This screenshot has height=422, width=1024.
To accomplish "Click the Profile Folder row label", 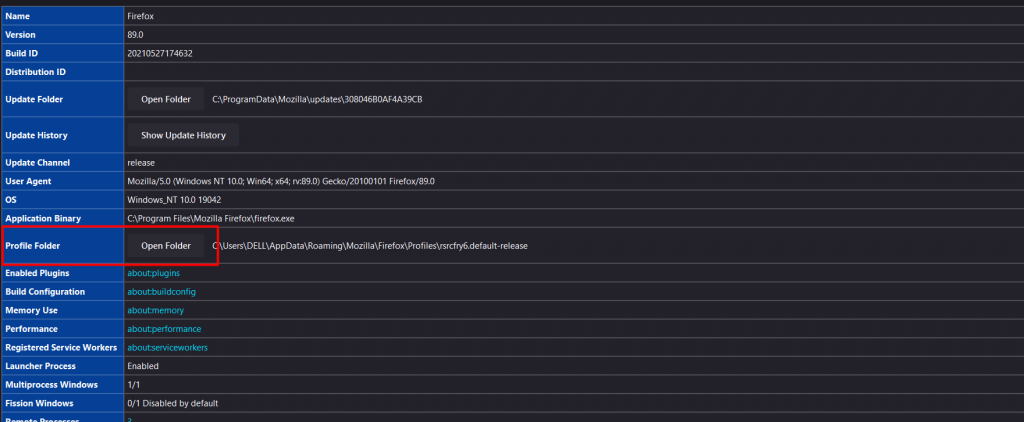I will point(33,245).
